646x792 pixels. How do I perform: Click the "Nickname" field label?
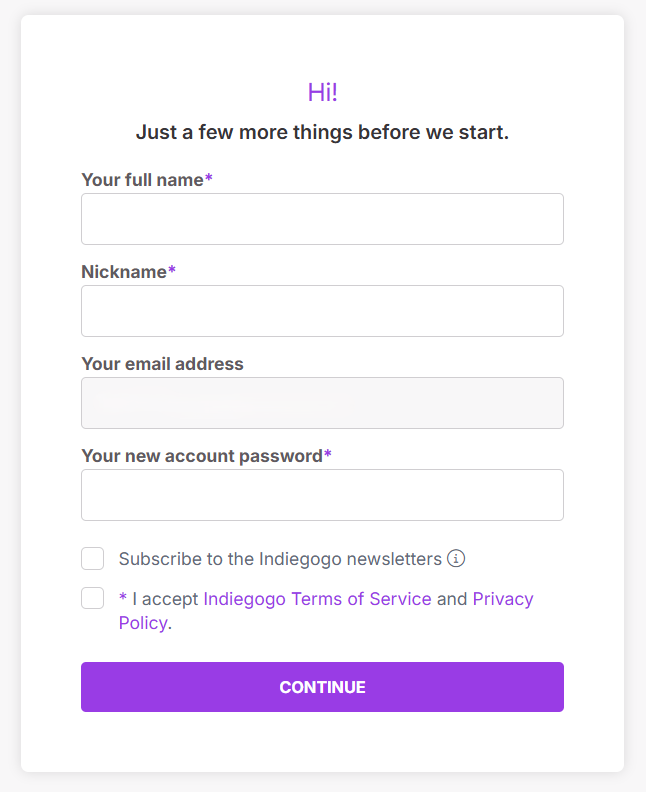pyautogui.click(x=124, y=272)
